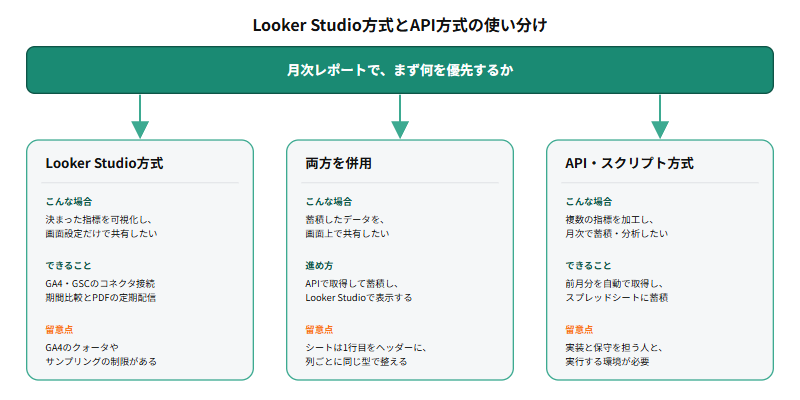The width and height of the screenshot is (800, 400).
Task: Select the green banner '月次レポートで、まず何を優先するか'
Action: click(x=400, y=70)
